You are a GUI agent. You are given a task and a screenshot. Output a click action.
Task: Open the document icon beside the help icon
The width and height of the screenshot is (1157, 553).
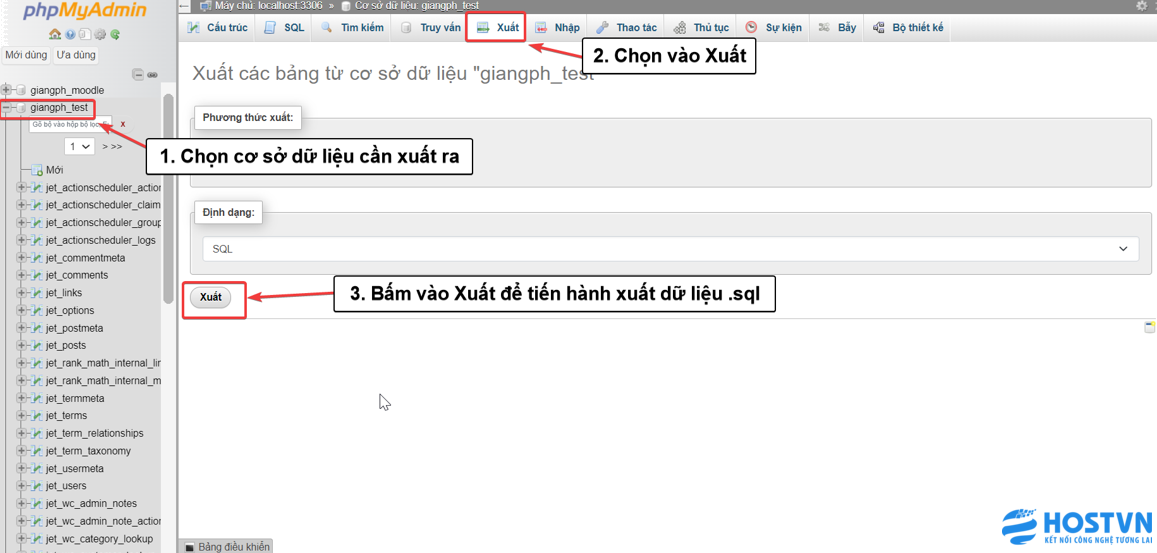pos(84,34)
